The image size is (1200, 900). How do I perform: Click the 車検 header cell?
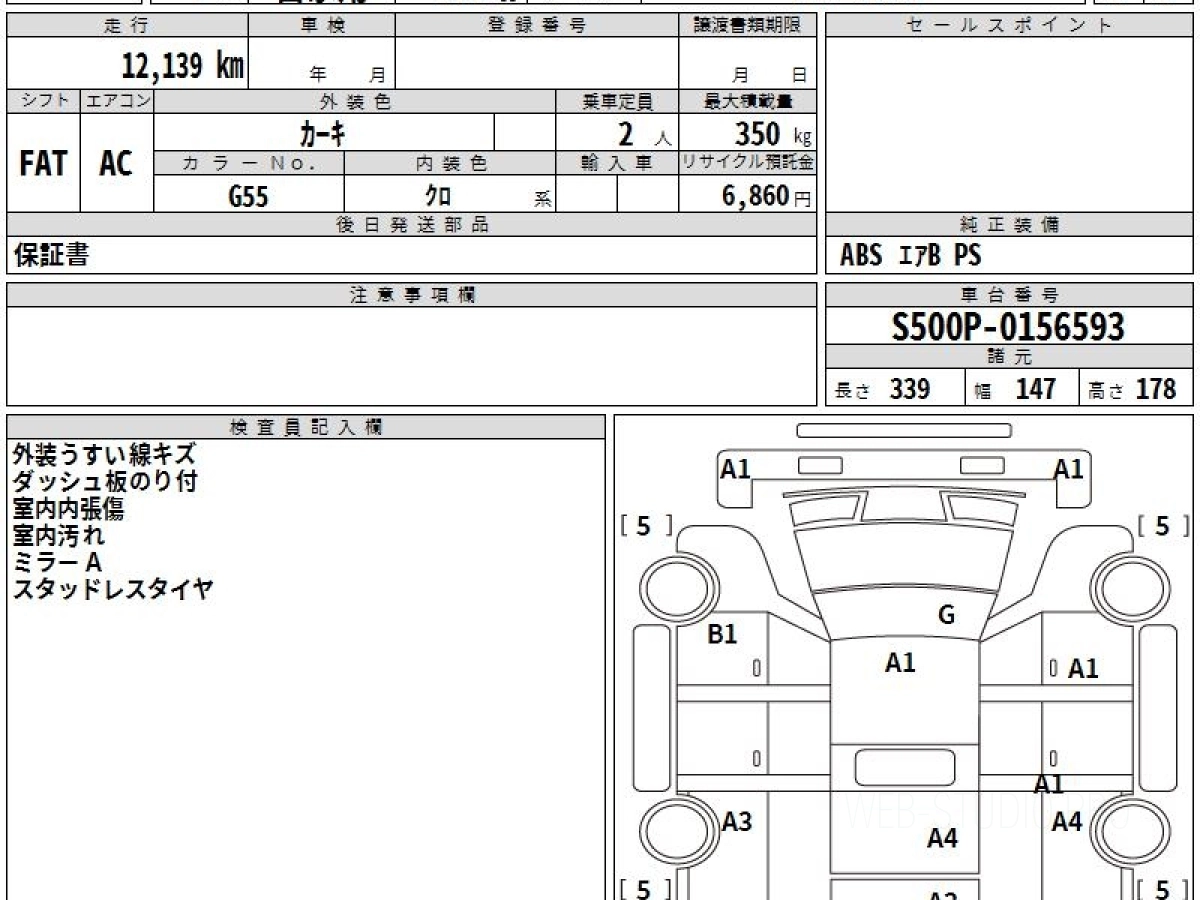click(x=321, y=26)
